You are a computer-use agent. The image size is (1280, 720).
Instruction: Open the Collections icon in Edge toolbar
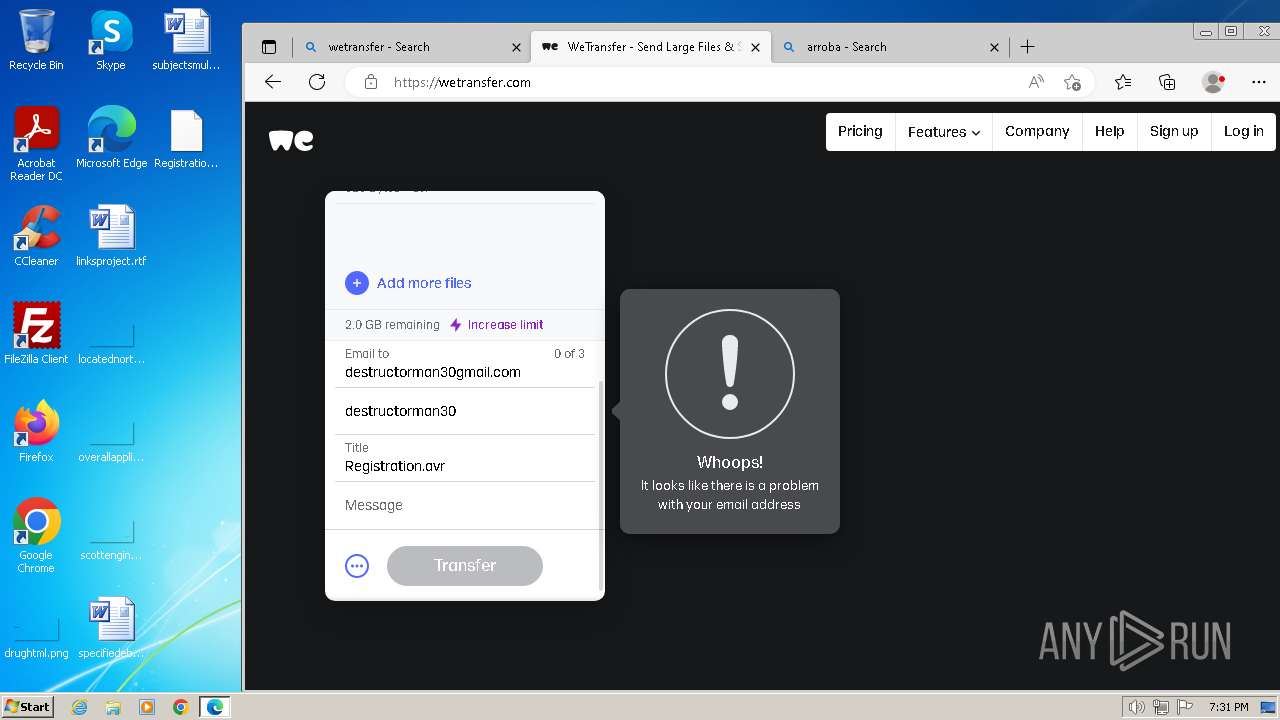click(1167, 82)
